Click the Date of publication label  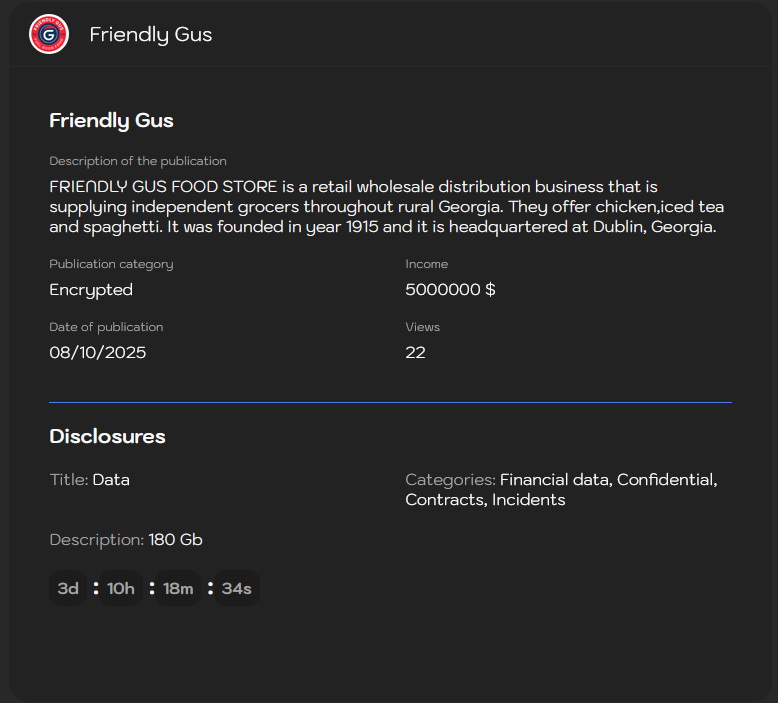click(x=106, y=327)
